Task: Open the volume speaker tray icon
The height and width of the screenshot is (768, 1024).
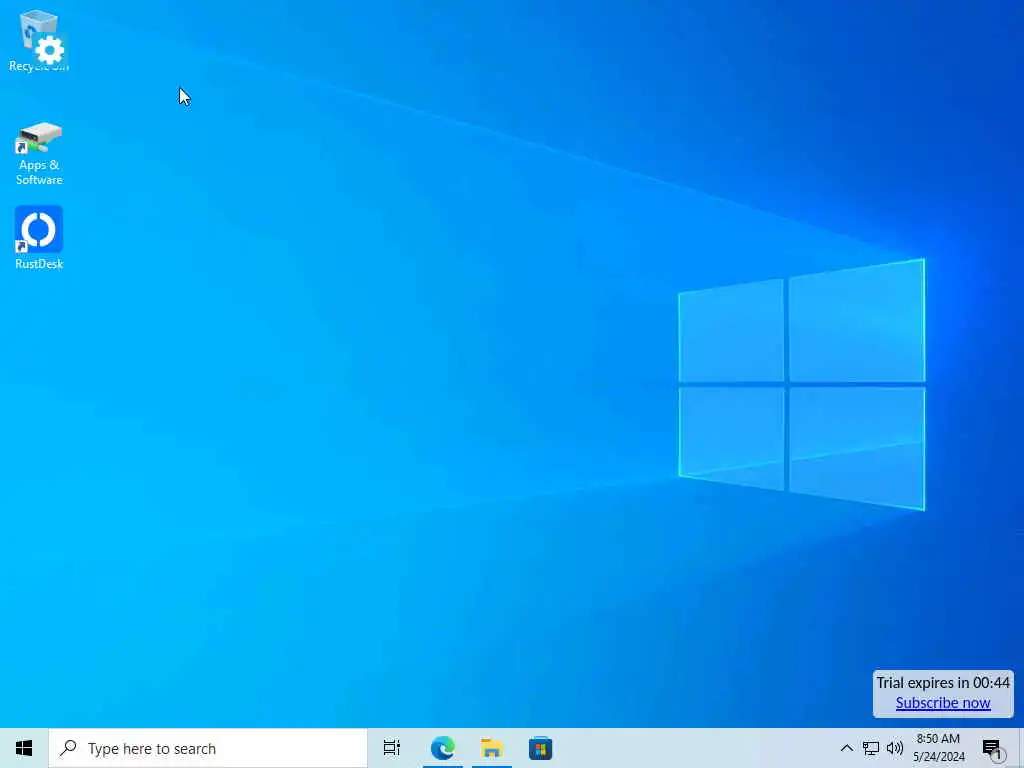Action: pyautogui.click(x=895, y=748)
